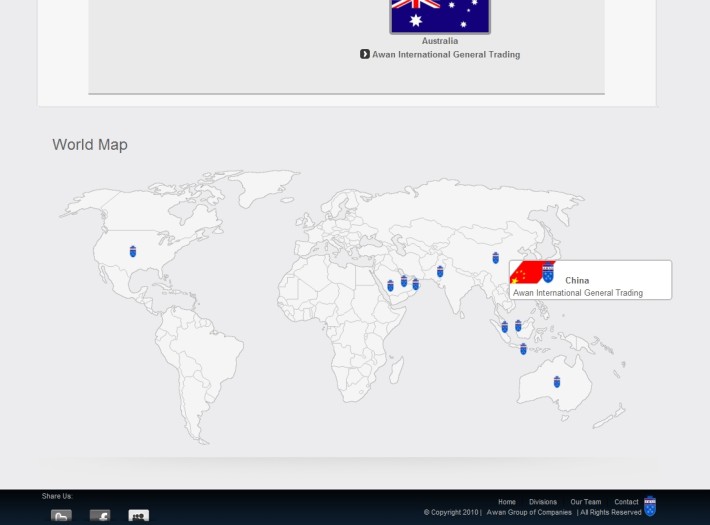Share the page via Facebook icon
The height and width of the screenshot is (525, 710).
click(99, 516)
